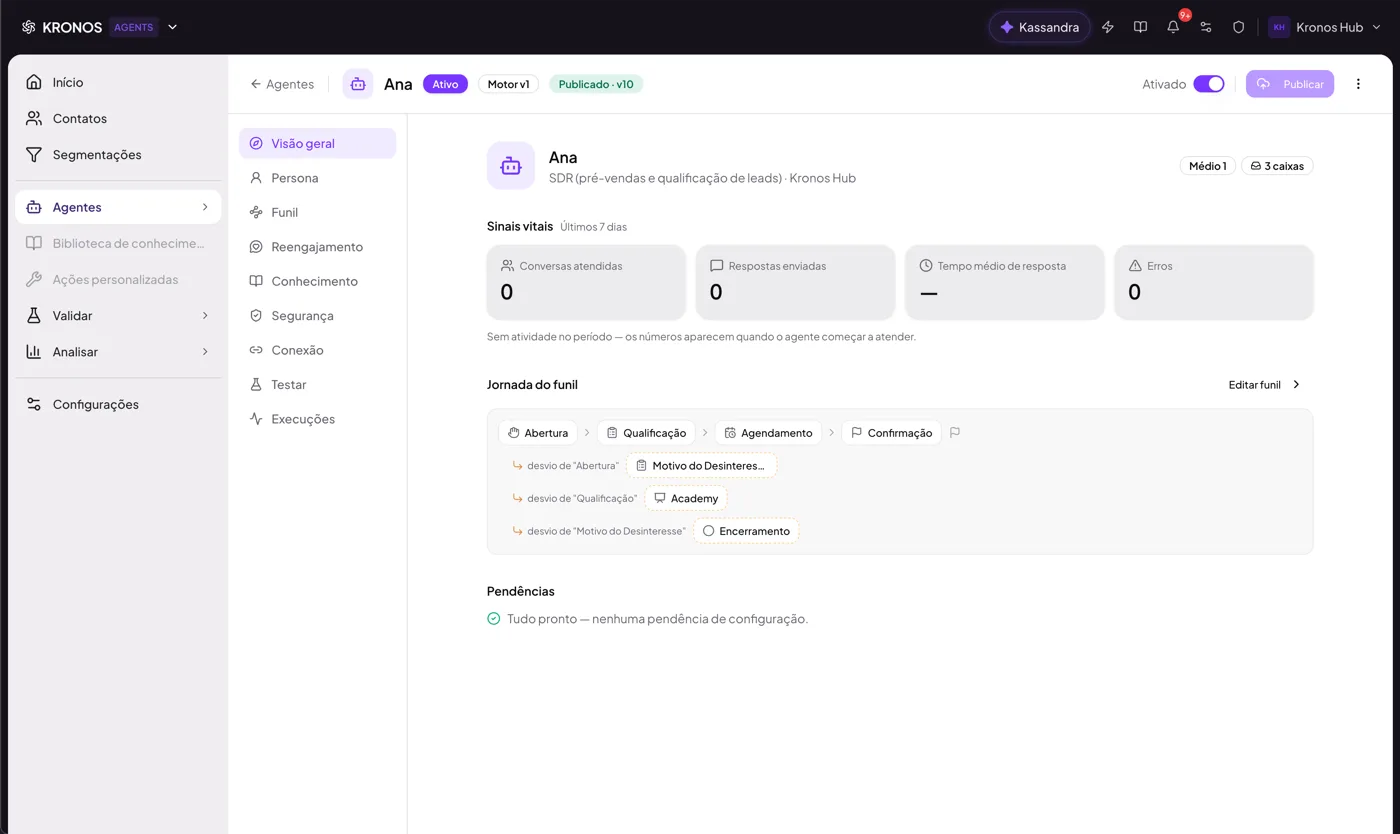Open the Testar tab
Screen dimensions: 1400x834
[x=317, y=385]
